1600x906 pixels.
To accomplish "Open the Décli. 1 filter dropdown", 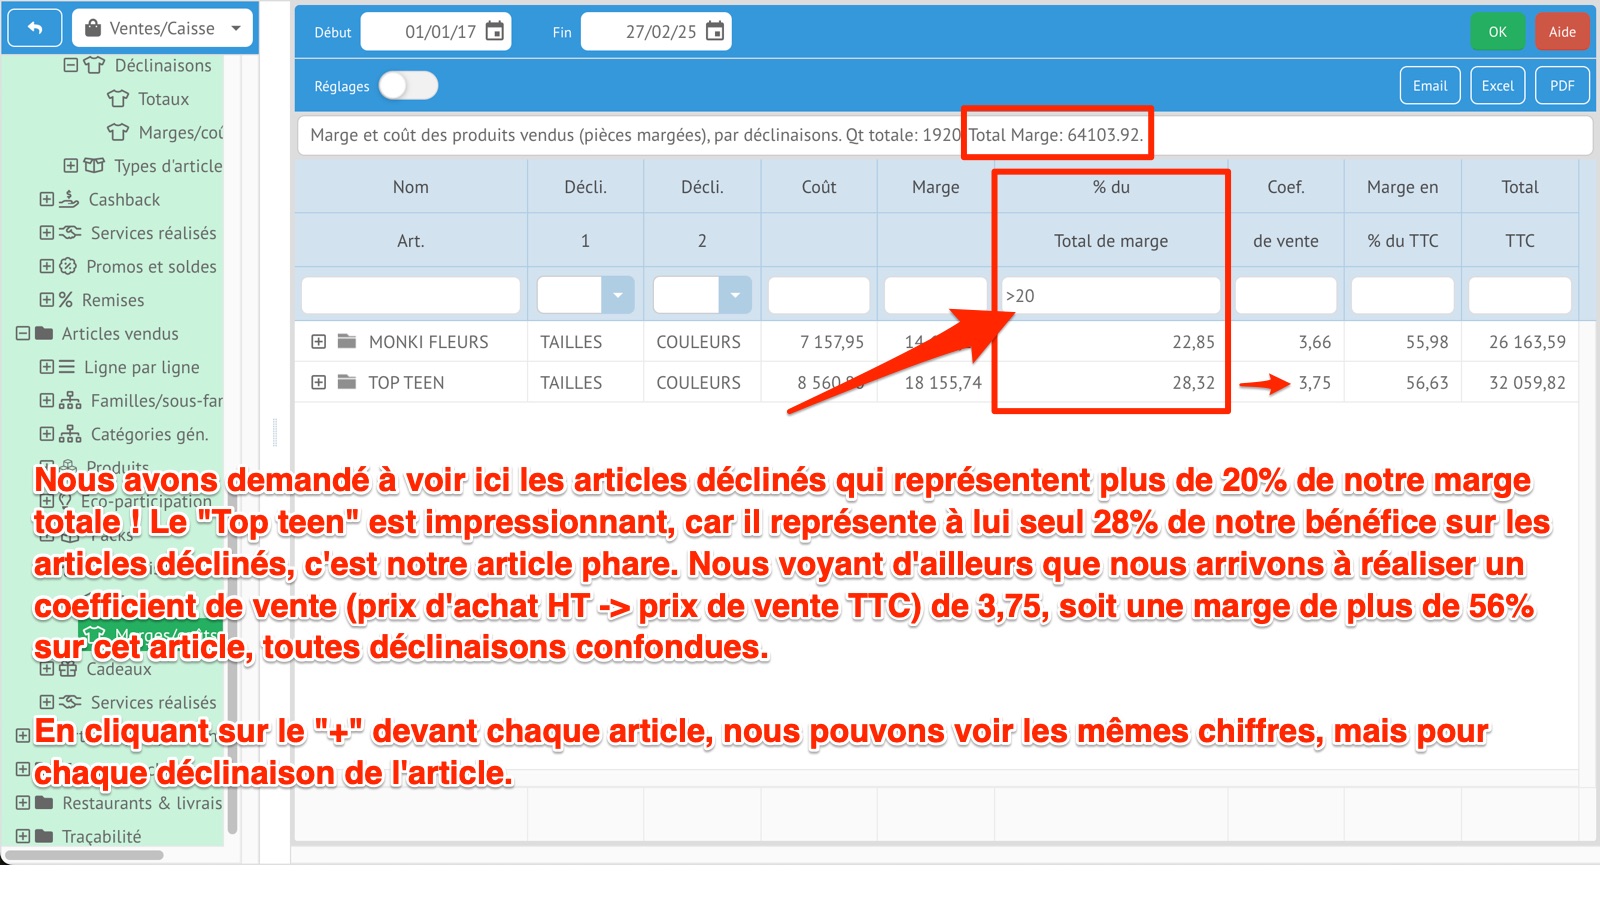I will point(617,295).
